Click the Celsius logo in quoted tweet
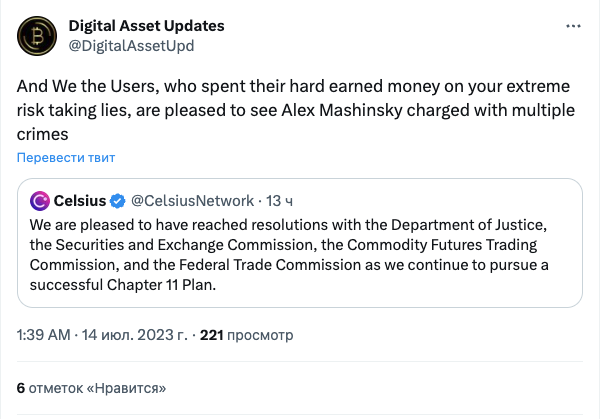This screenshot has width=603, height=419. [41, 201]
